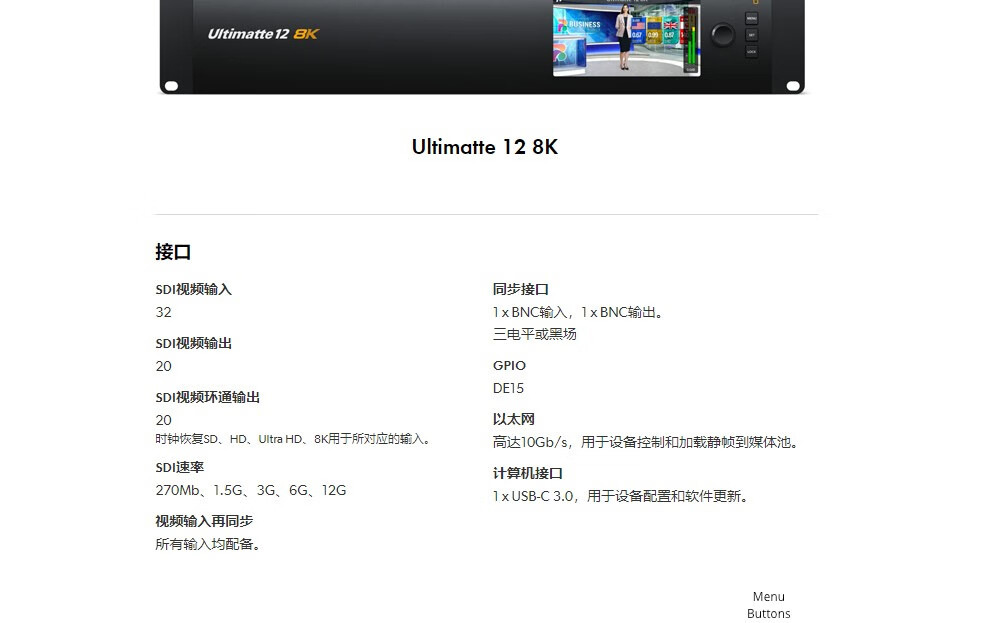Click the value 32 under SDI视频输入
Viewport: 990px width, 623px height.
click(164, 312)
